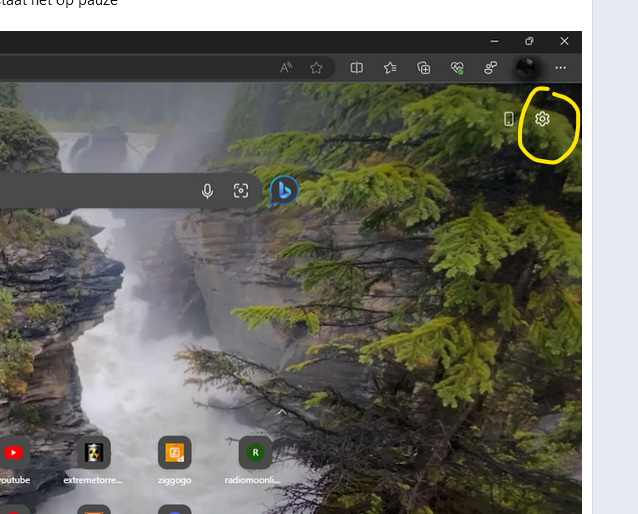
Task: Open split screen view icon
Action: pos(356,68)
